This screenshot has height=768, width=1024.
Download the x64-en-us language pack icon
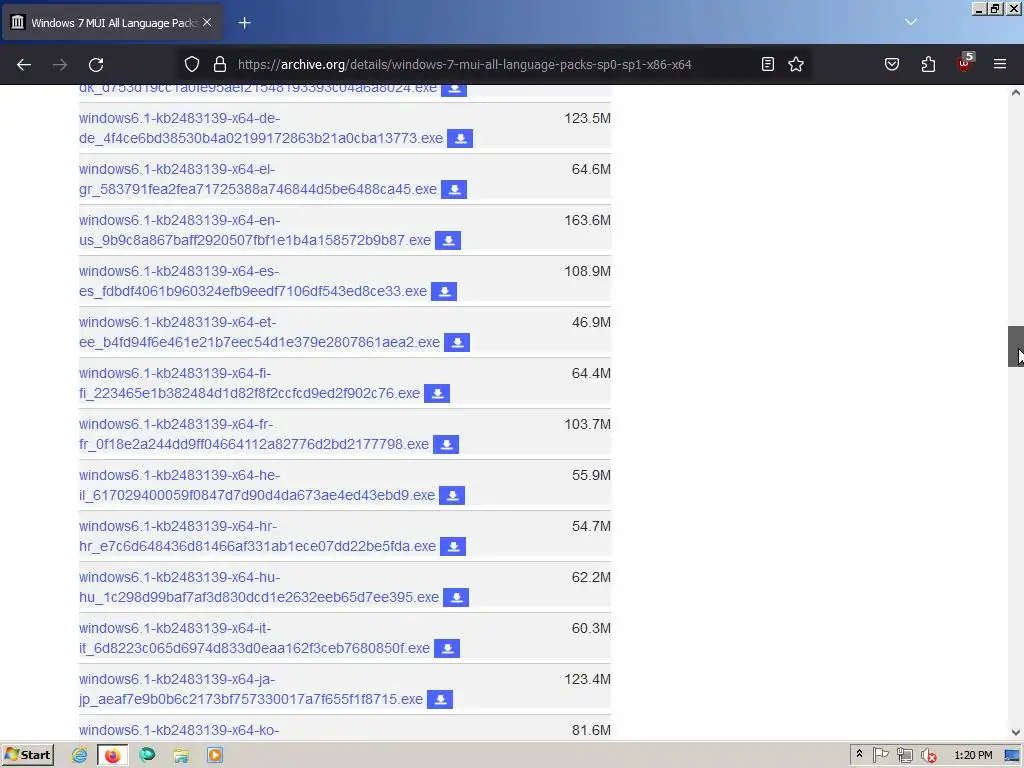click(x=448, y=240)
